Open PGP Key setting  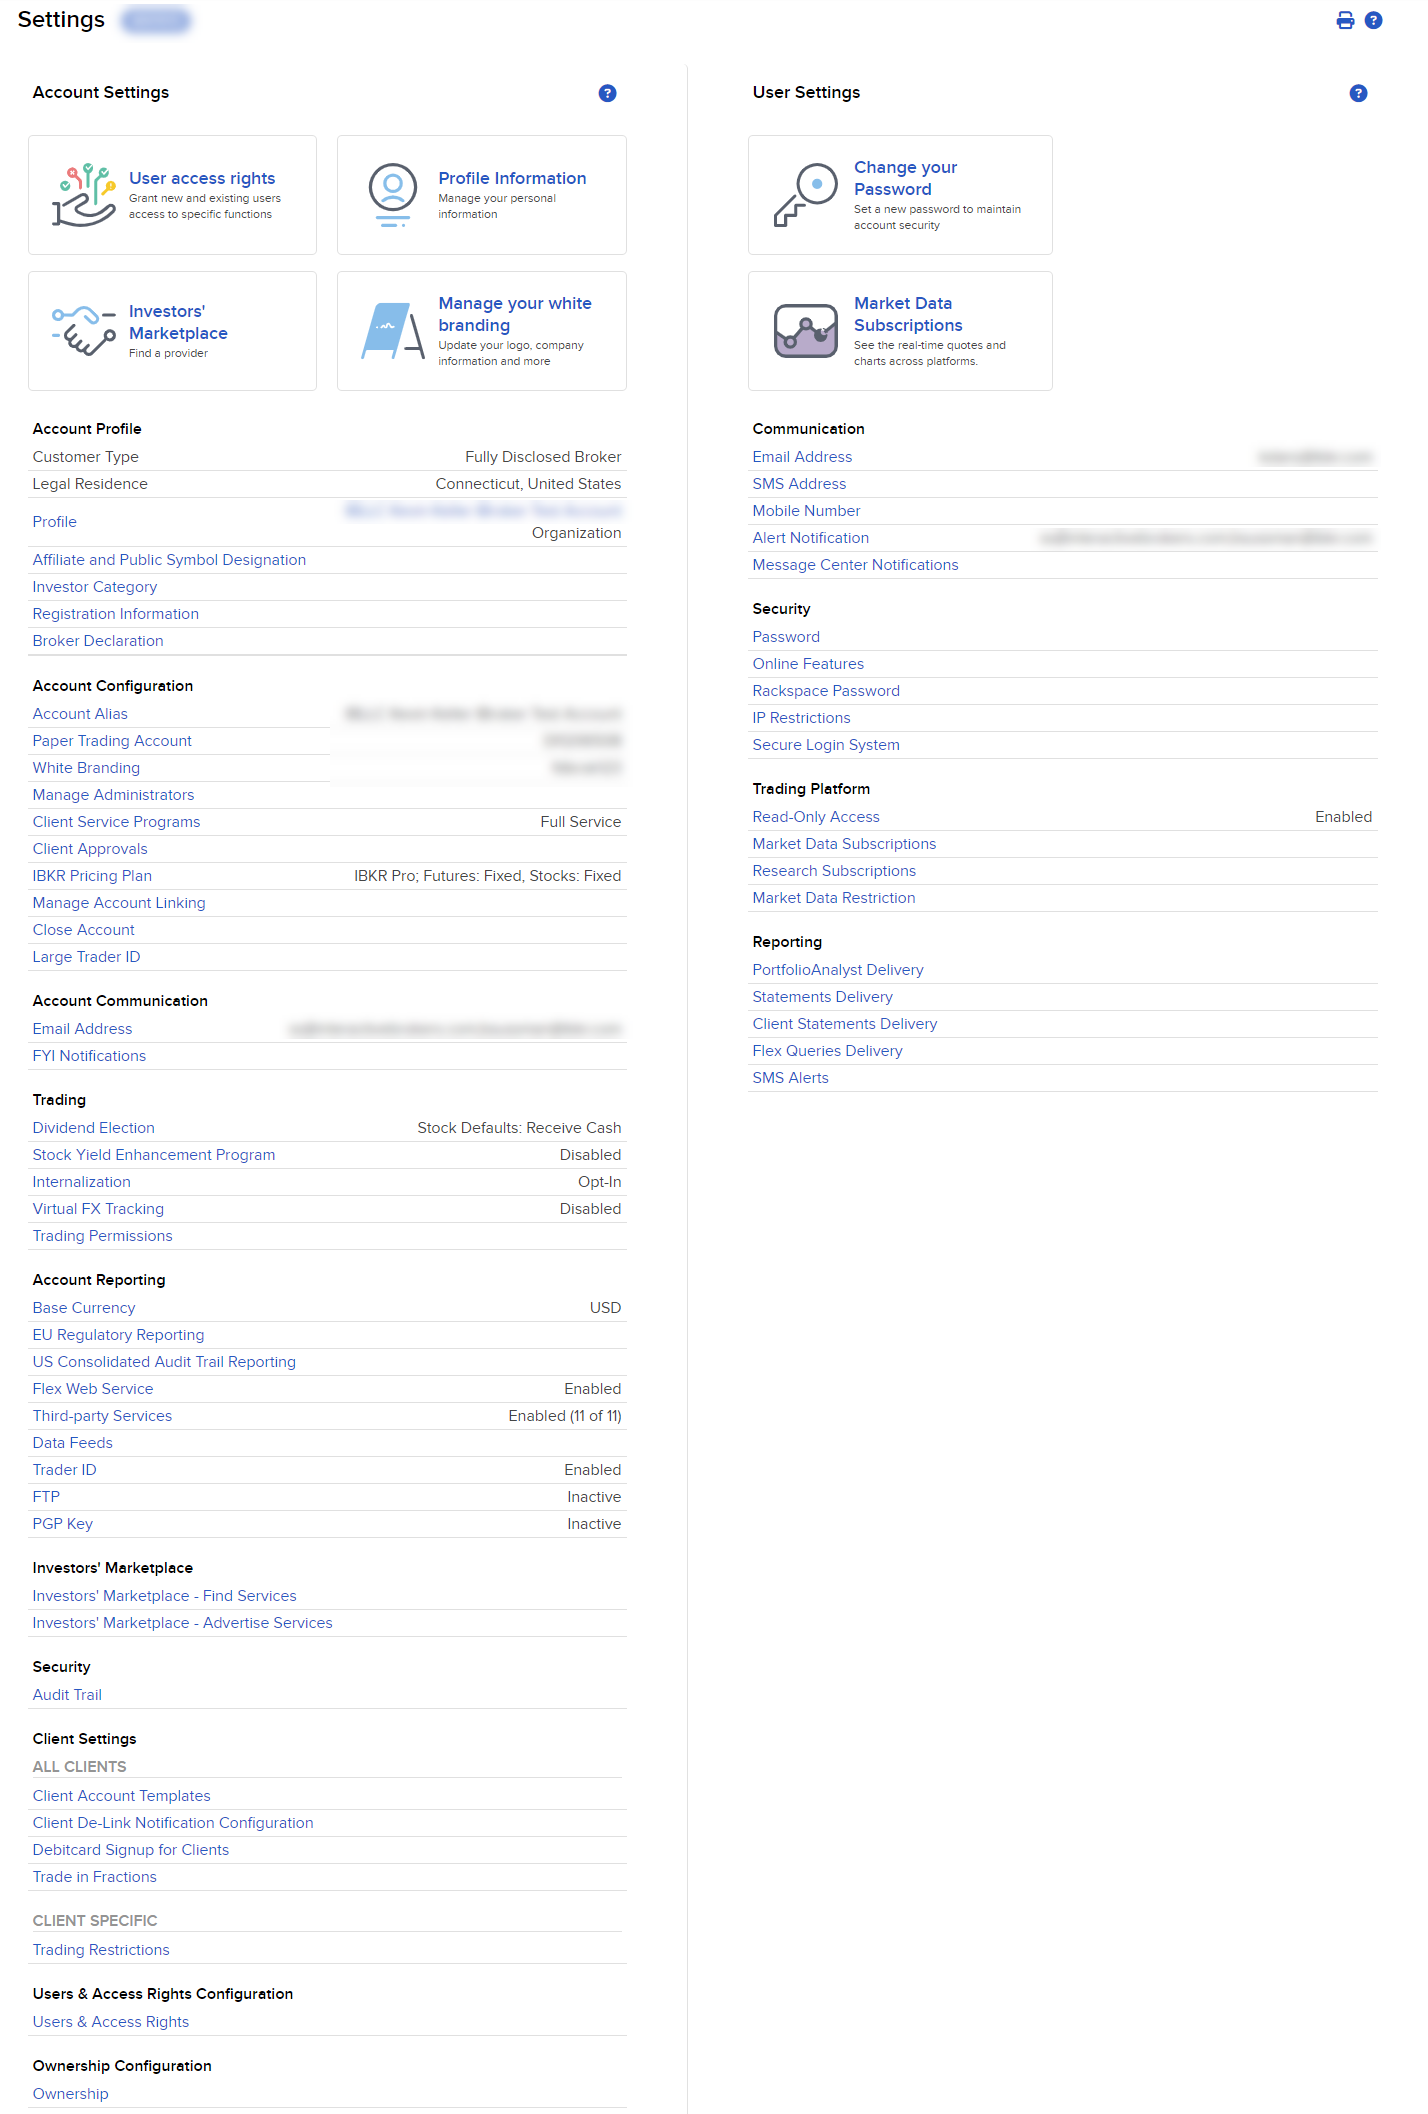(x=62, y=1524)
